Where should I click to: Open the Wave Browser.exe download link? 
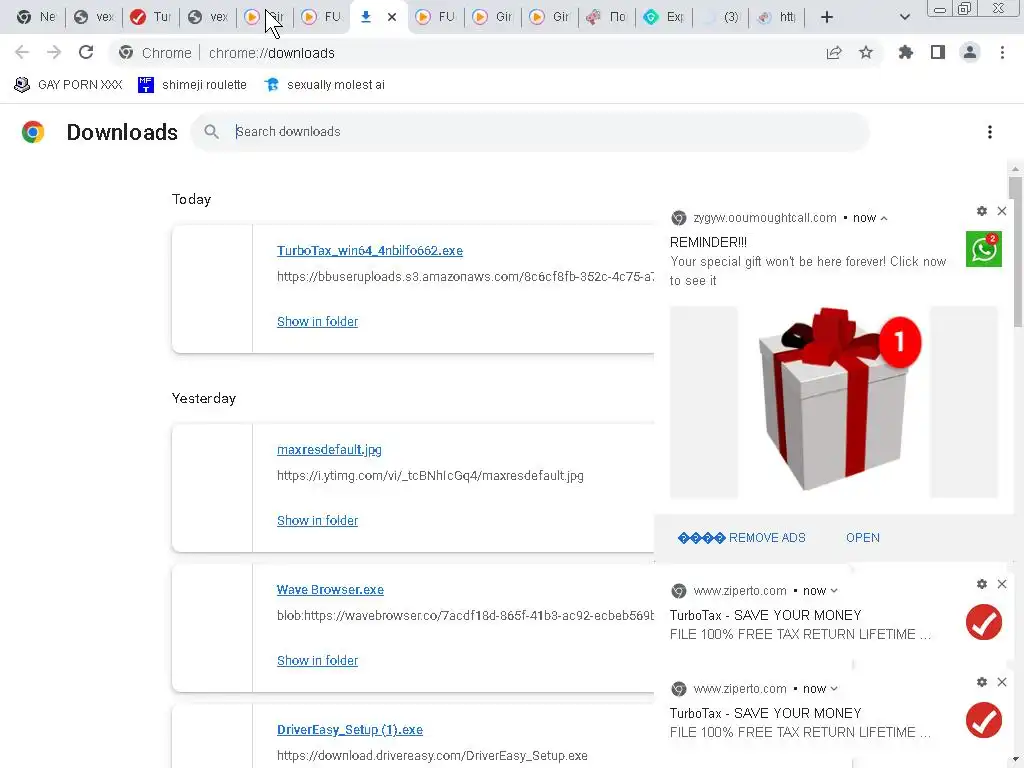330,590
